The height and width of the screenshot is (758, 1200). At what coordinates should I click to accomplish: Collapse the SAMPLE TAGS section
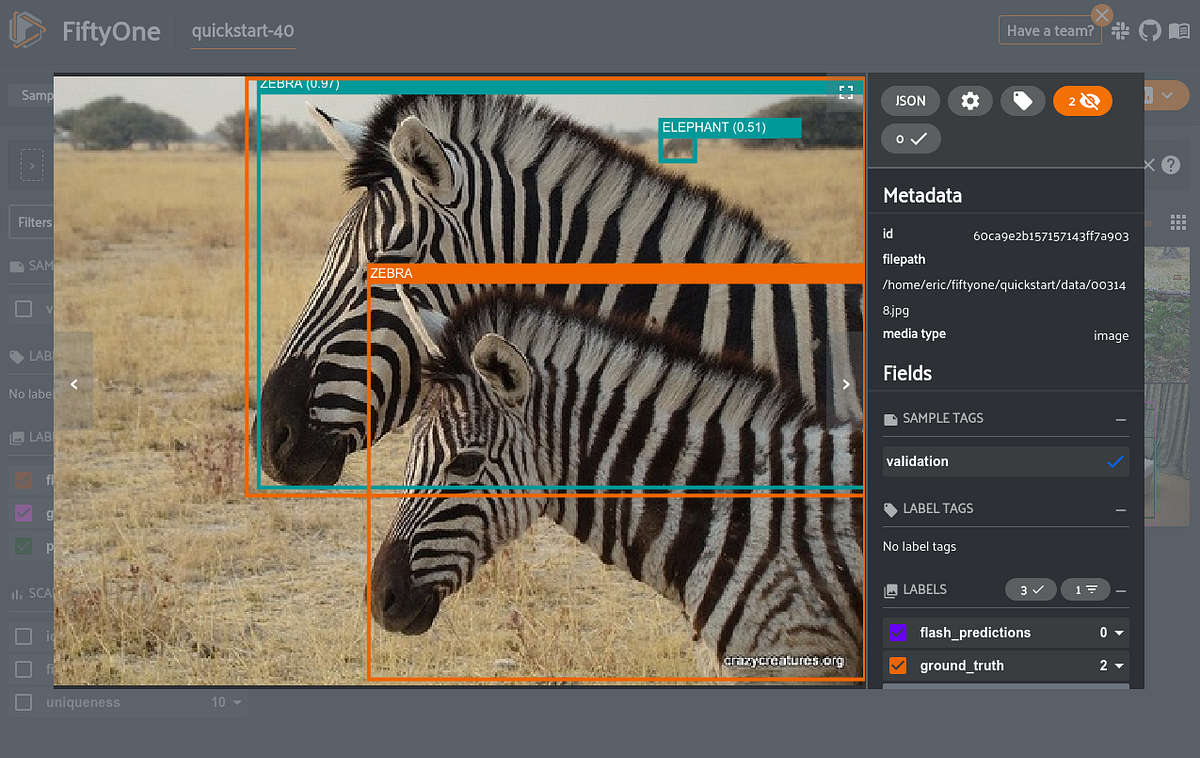pos(1121,419)
